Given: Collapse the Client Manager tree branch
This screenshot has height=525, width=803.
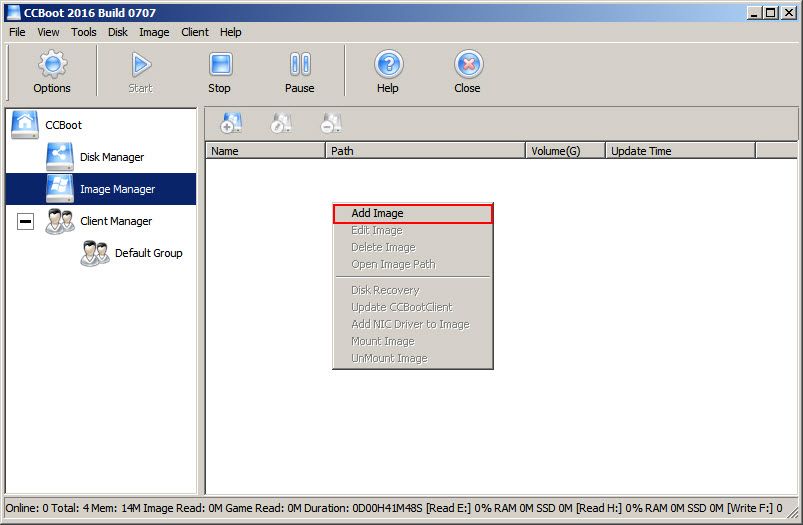Looking at the screenshot, I should [26, 222].
